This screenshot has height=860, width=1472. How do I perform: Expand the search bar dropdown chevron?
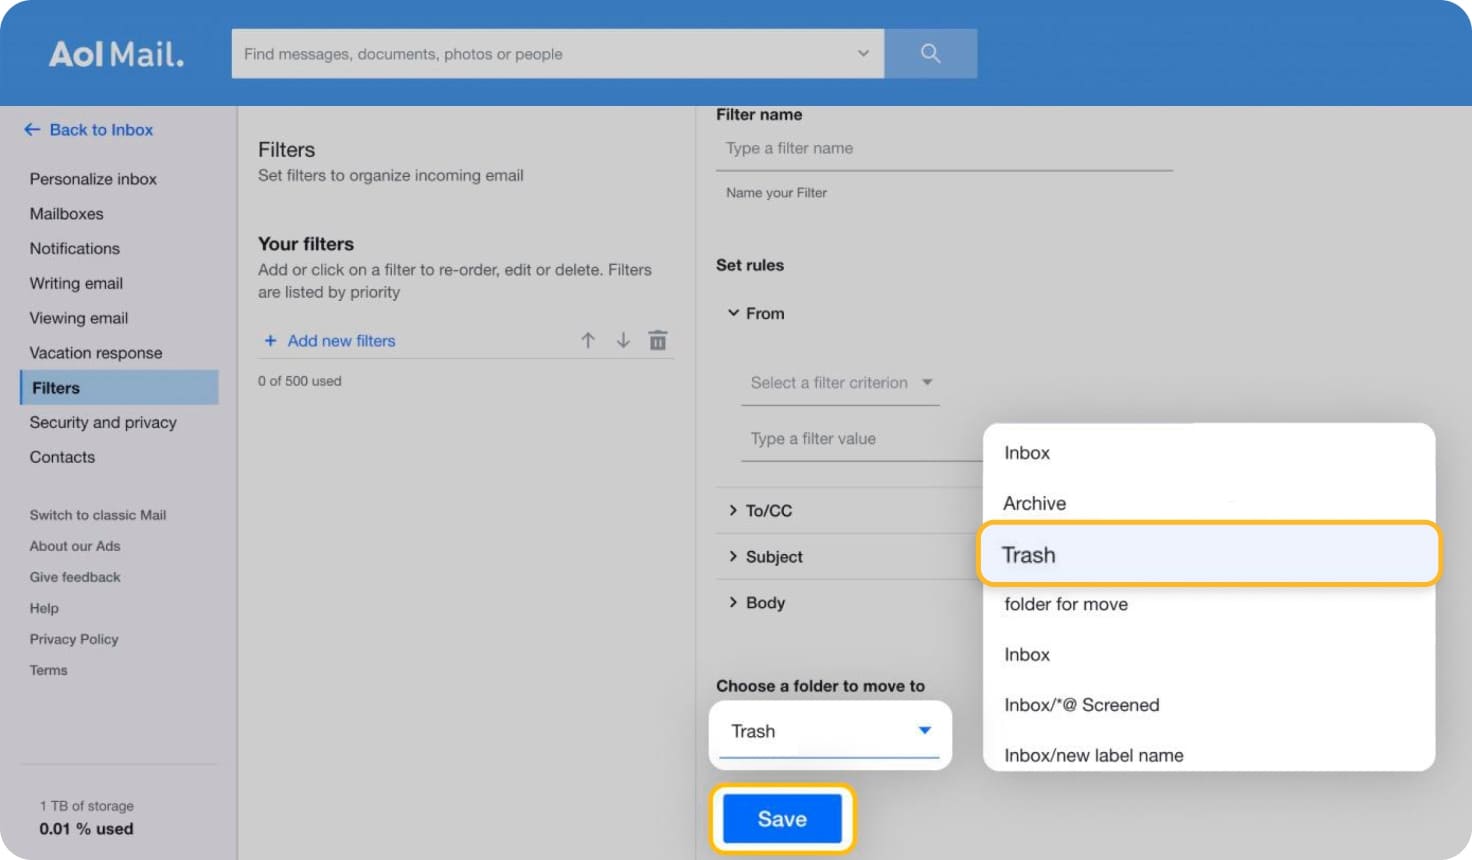point(862,53)
